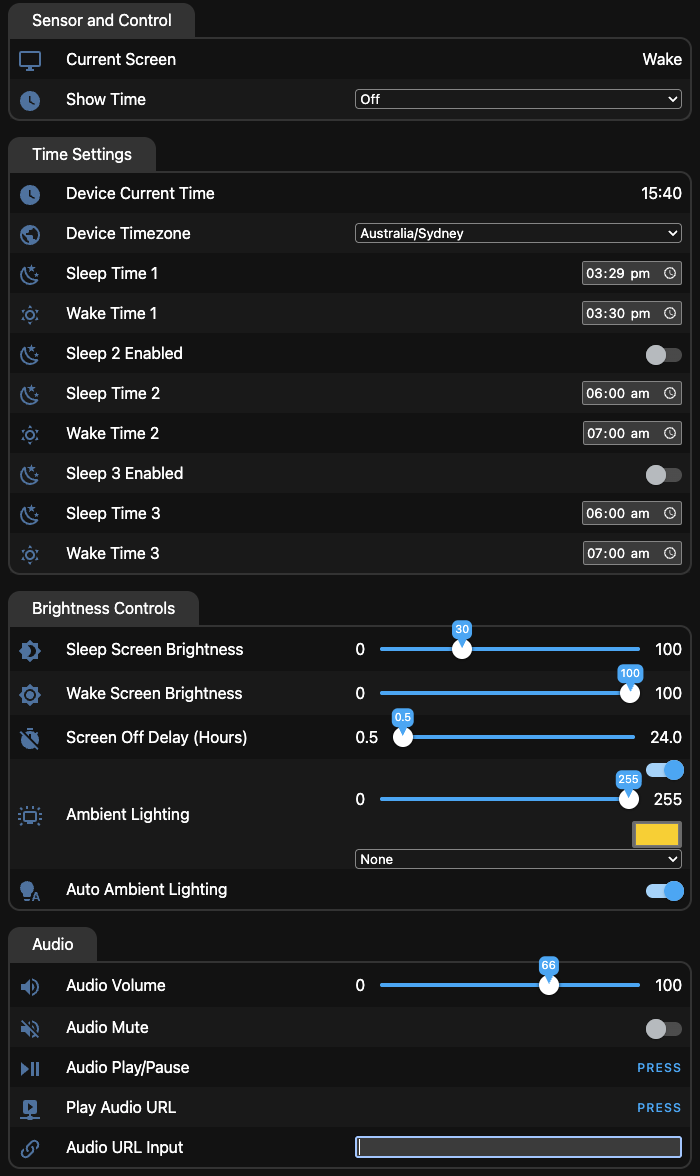Viewport: 700px width, 1176px height.
Task: Toggle the Audio Mute switch
Action: 664,1028
